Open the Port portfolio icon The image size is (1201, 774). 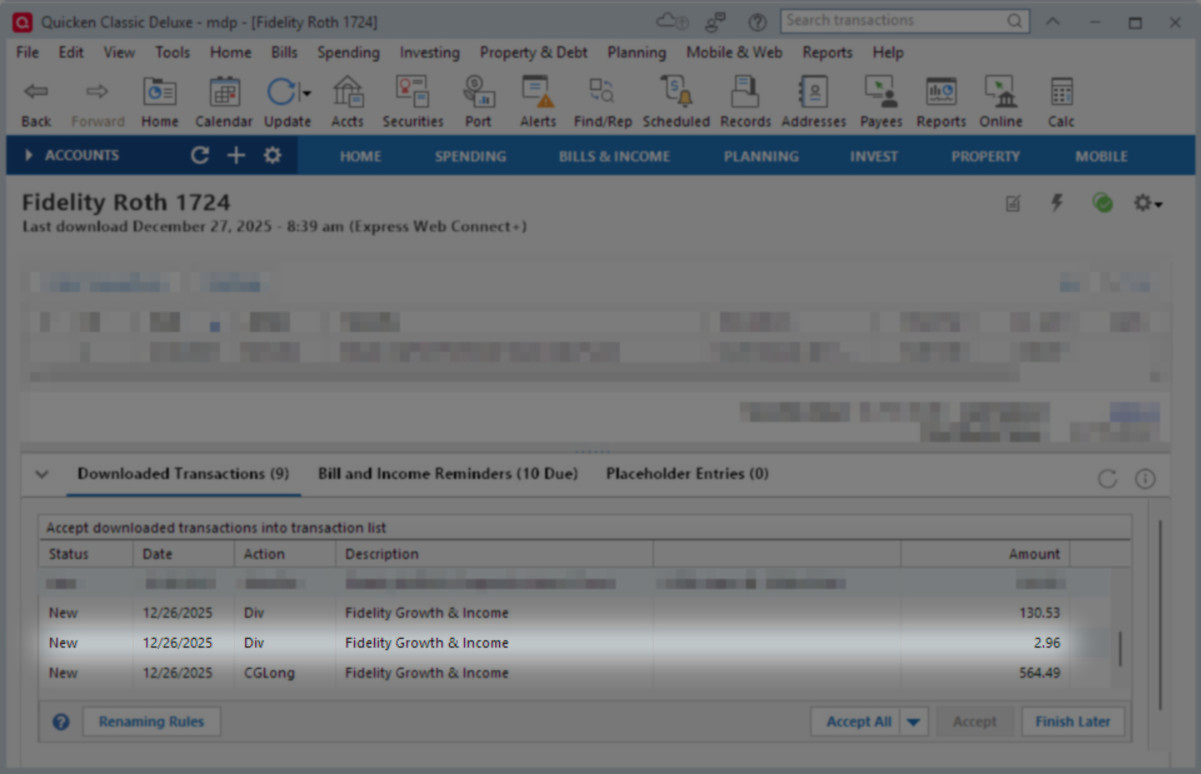[x=478, y=102]
